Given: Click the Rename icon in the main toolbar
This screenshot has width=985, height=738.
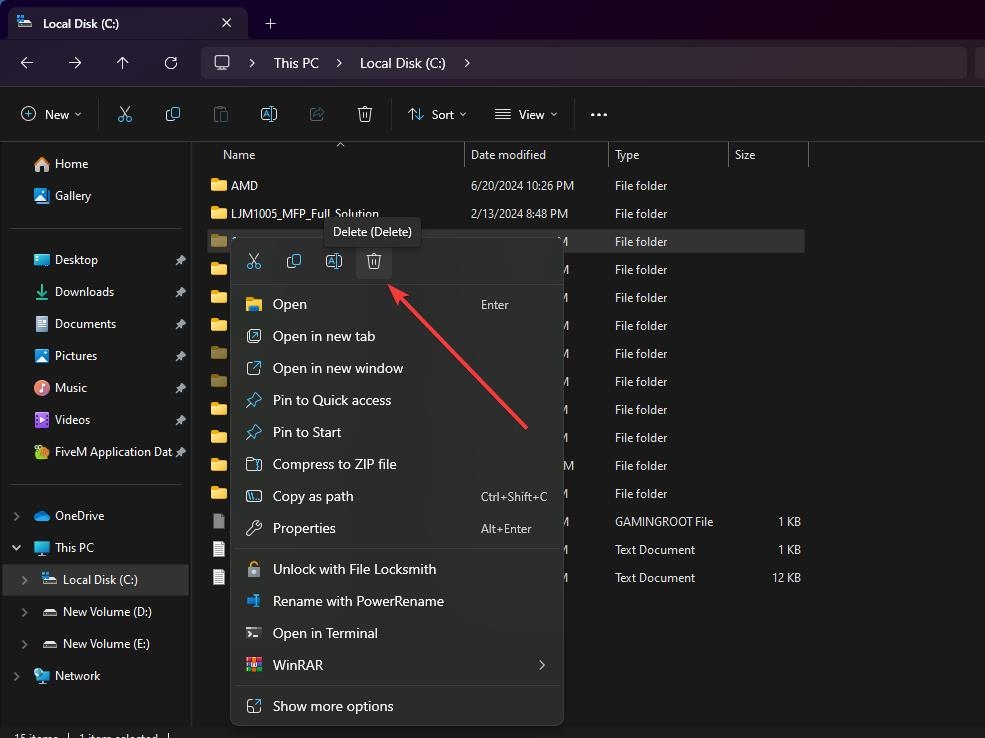Looking at the screenshot, I should coord(269,114).
